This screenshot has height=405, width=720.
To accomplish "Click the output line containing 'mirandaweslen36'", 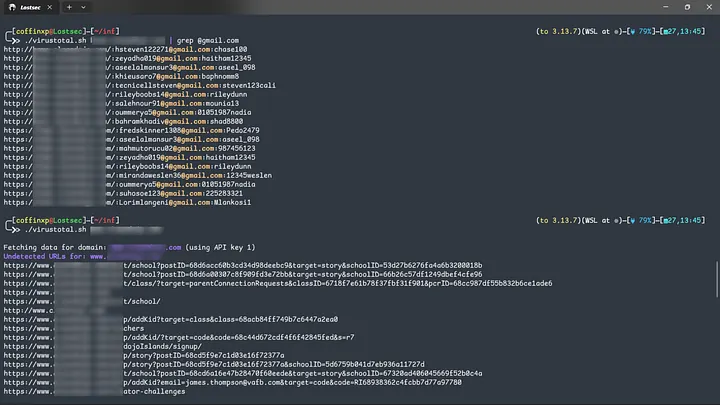I will pyautogui.click(x=138, y=175).
